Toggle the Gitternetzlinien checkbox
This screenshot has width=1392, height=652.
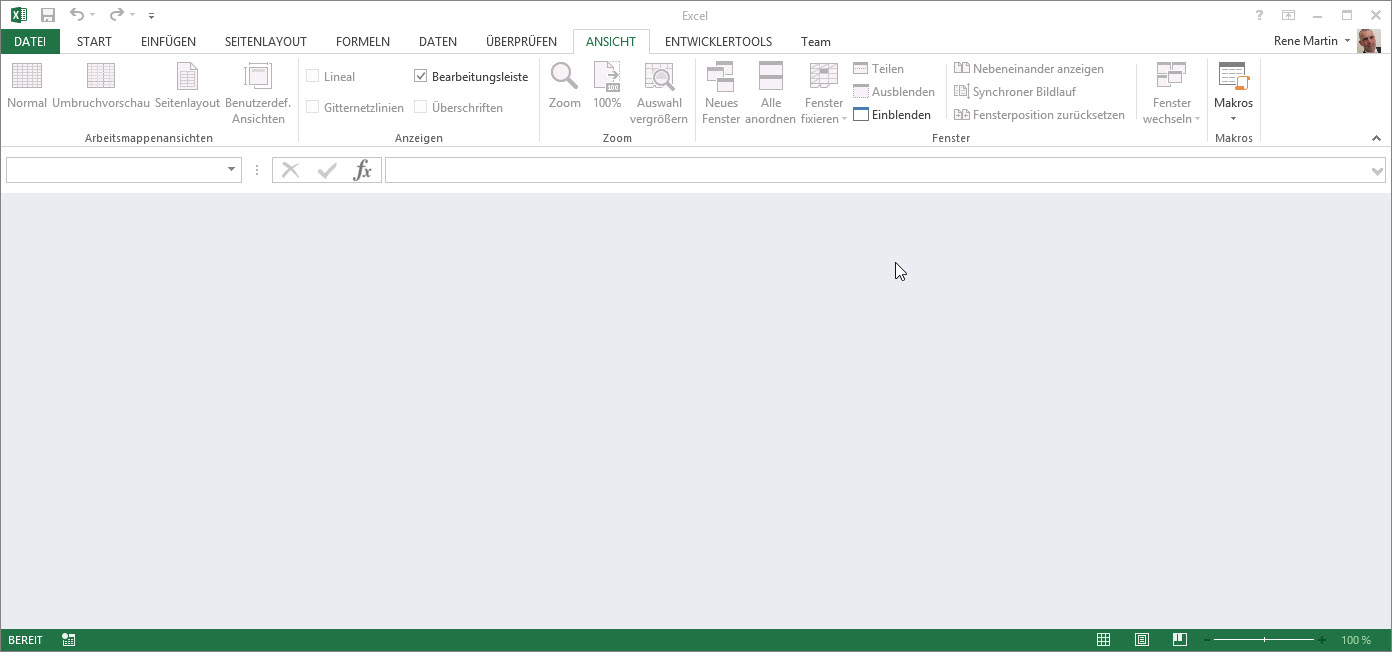click(x=313, y=108)
